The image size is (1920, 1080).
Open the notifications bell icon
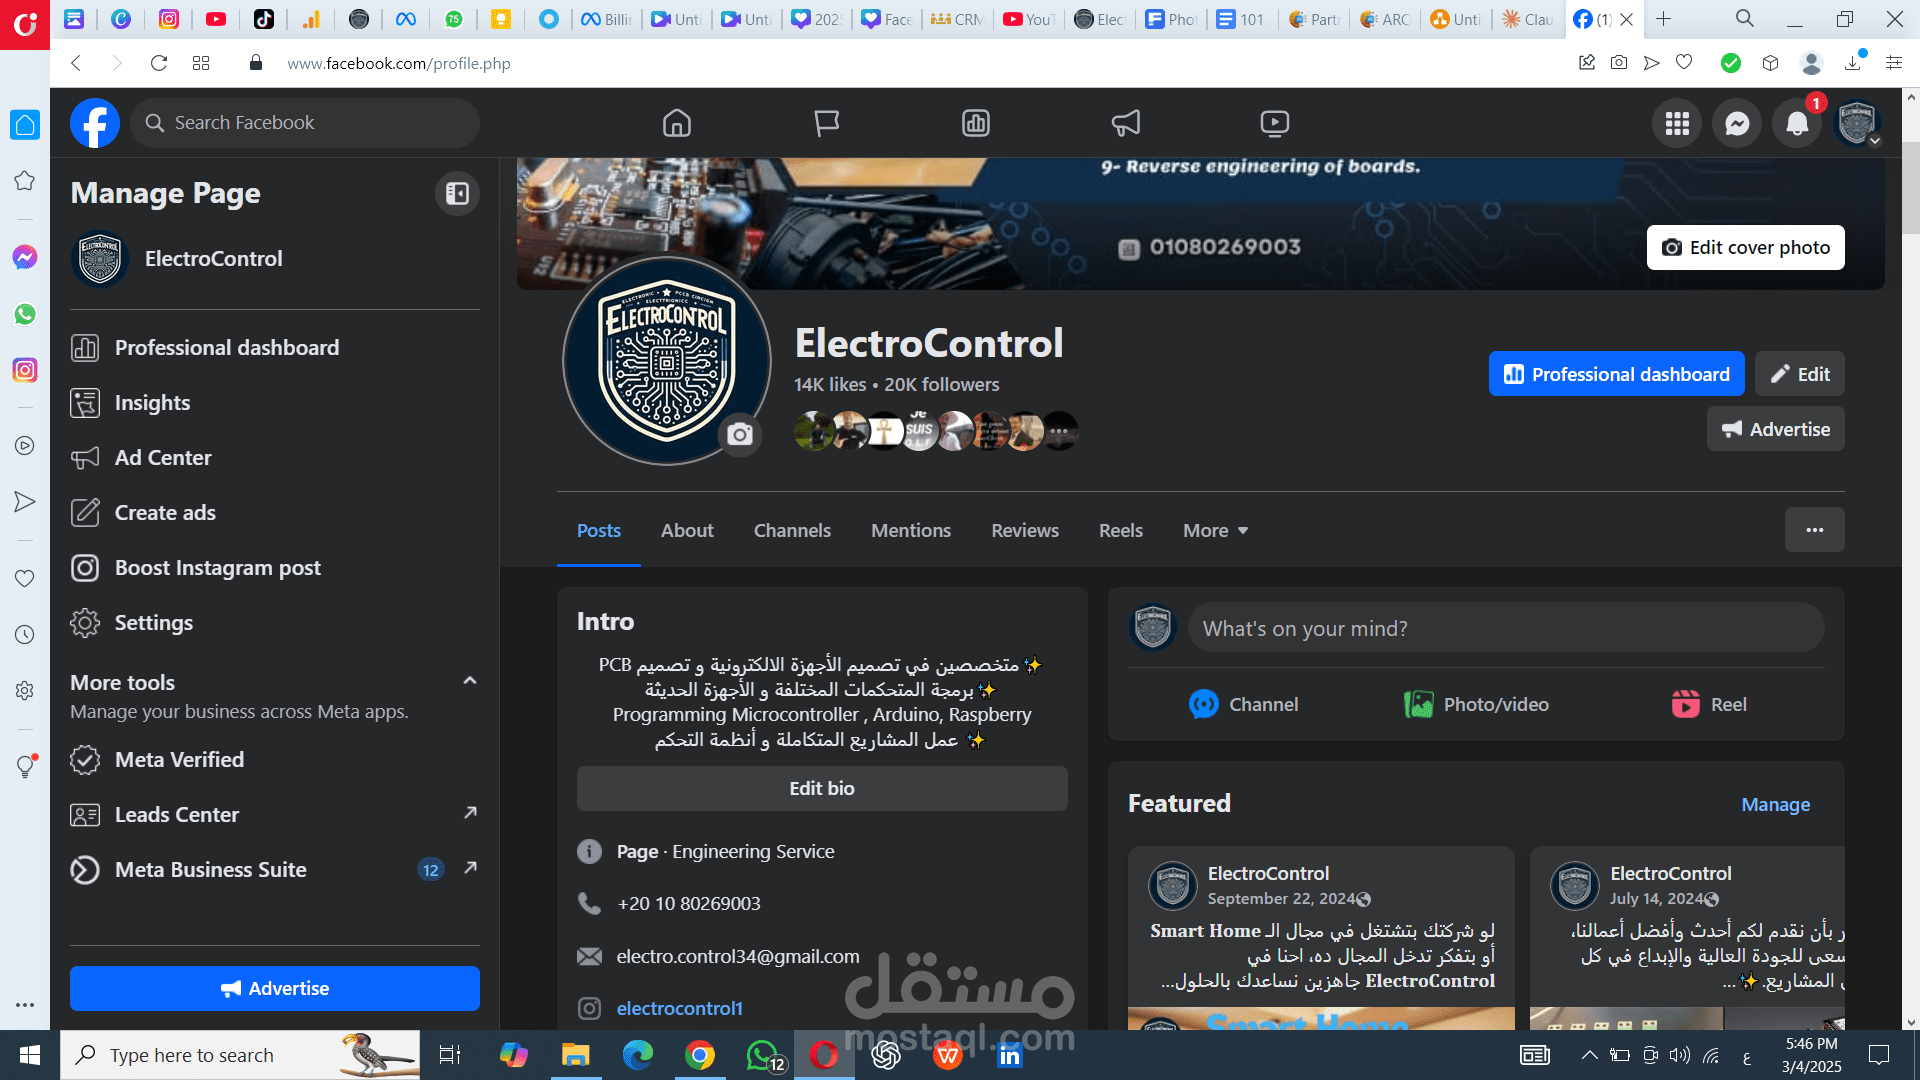point(1797,124)
